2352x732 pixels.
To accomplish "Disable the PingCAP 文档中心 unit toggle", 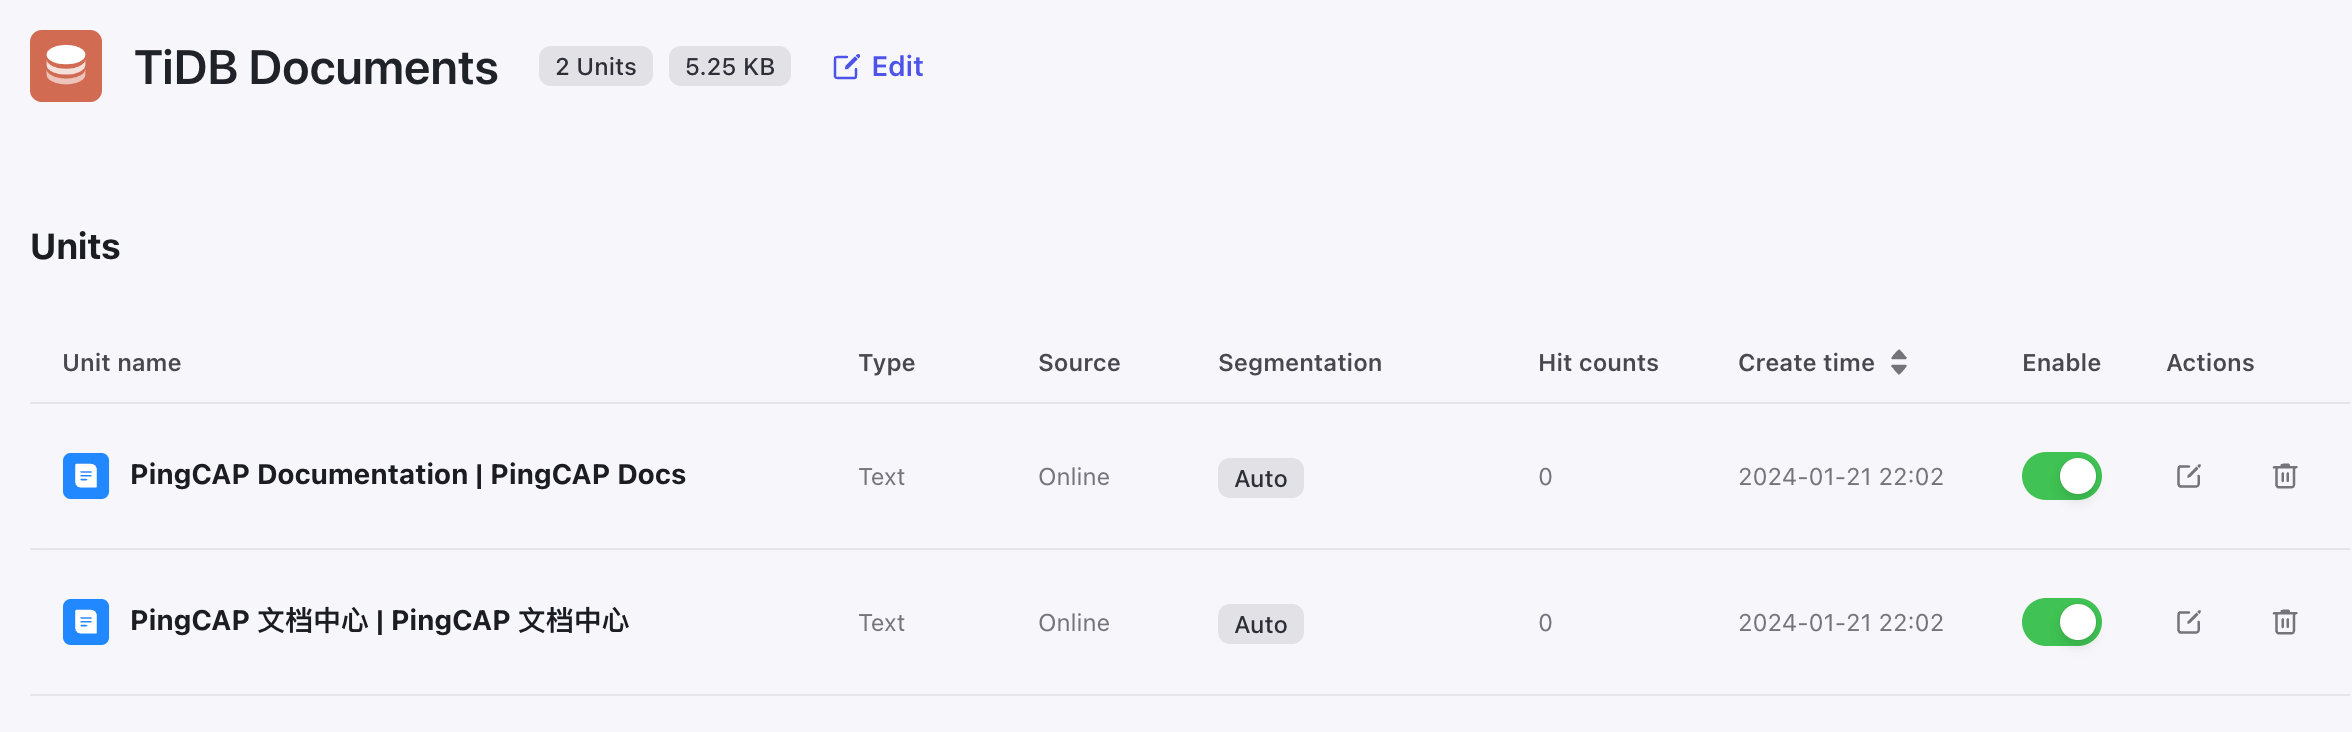I will (2061, 622).
